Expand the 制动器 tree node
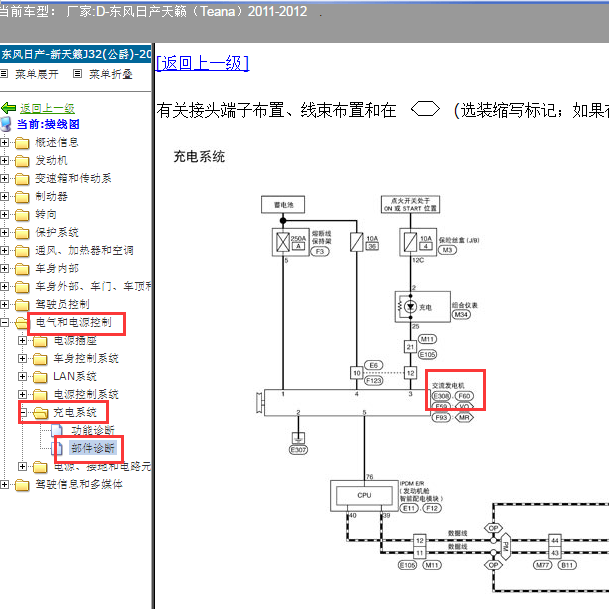The image size is (609, 609). (4, 197)
